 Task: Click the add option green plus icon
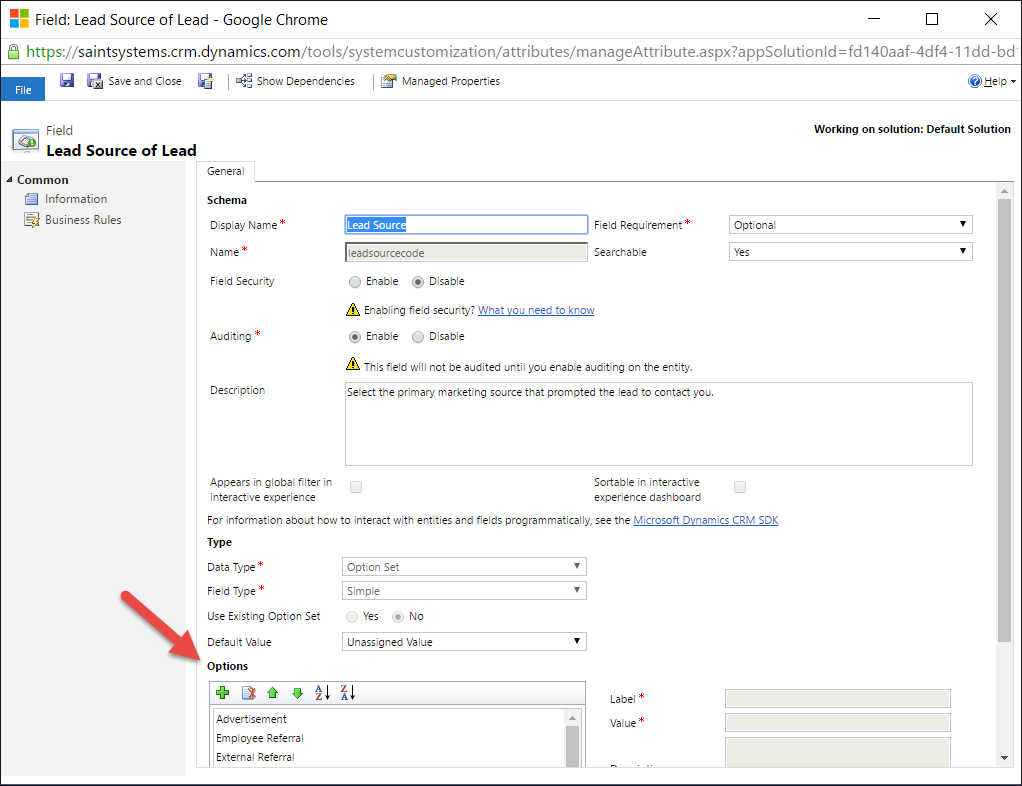click(x=223, y=692)
